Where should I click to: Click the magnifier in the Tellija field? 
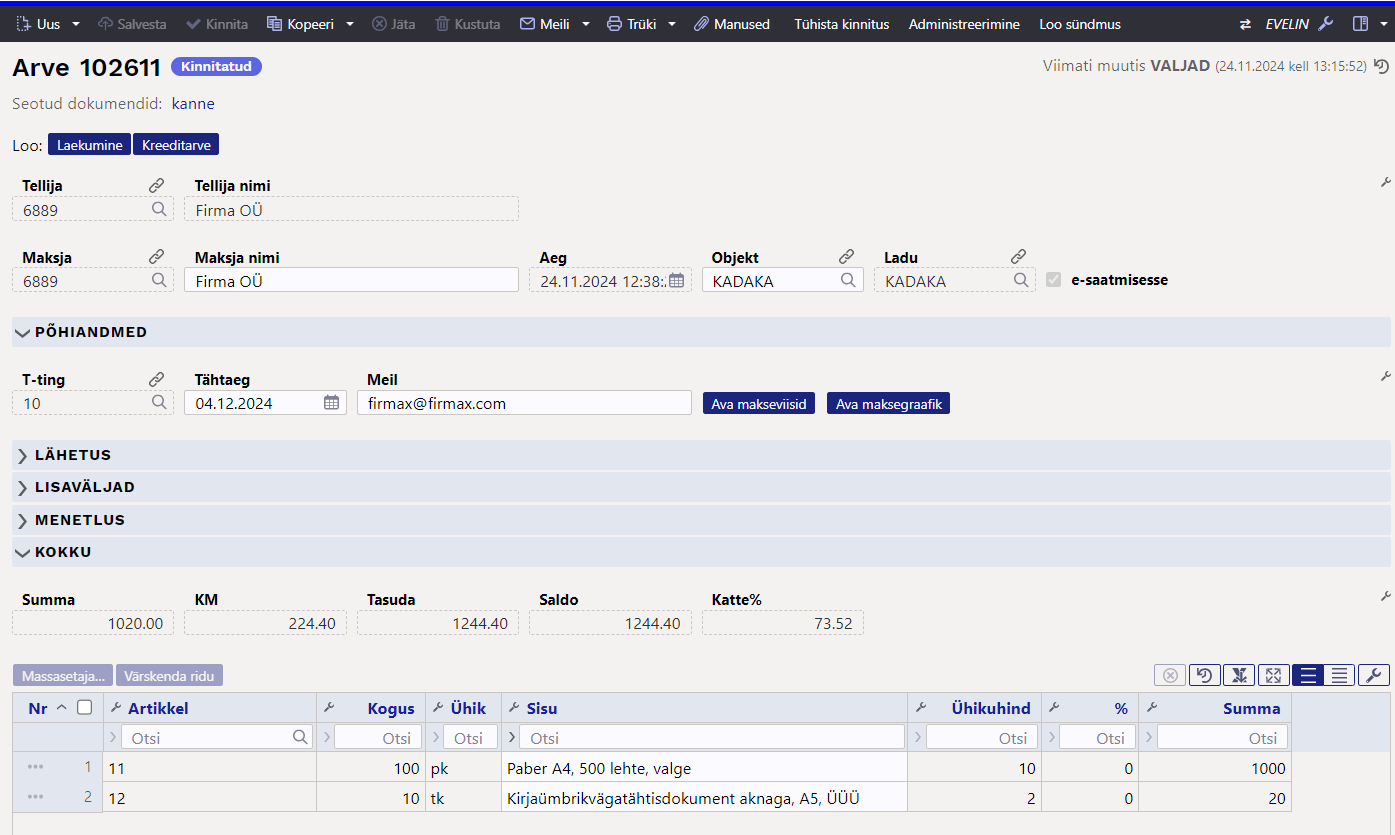pyautogui.click(x=159, y=209)
